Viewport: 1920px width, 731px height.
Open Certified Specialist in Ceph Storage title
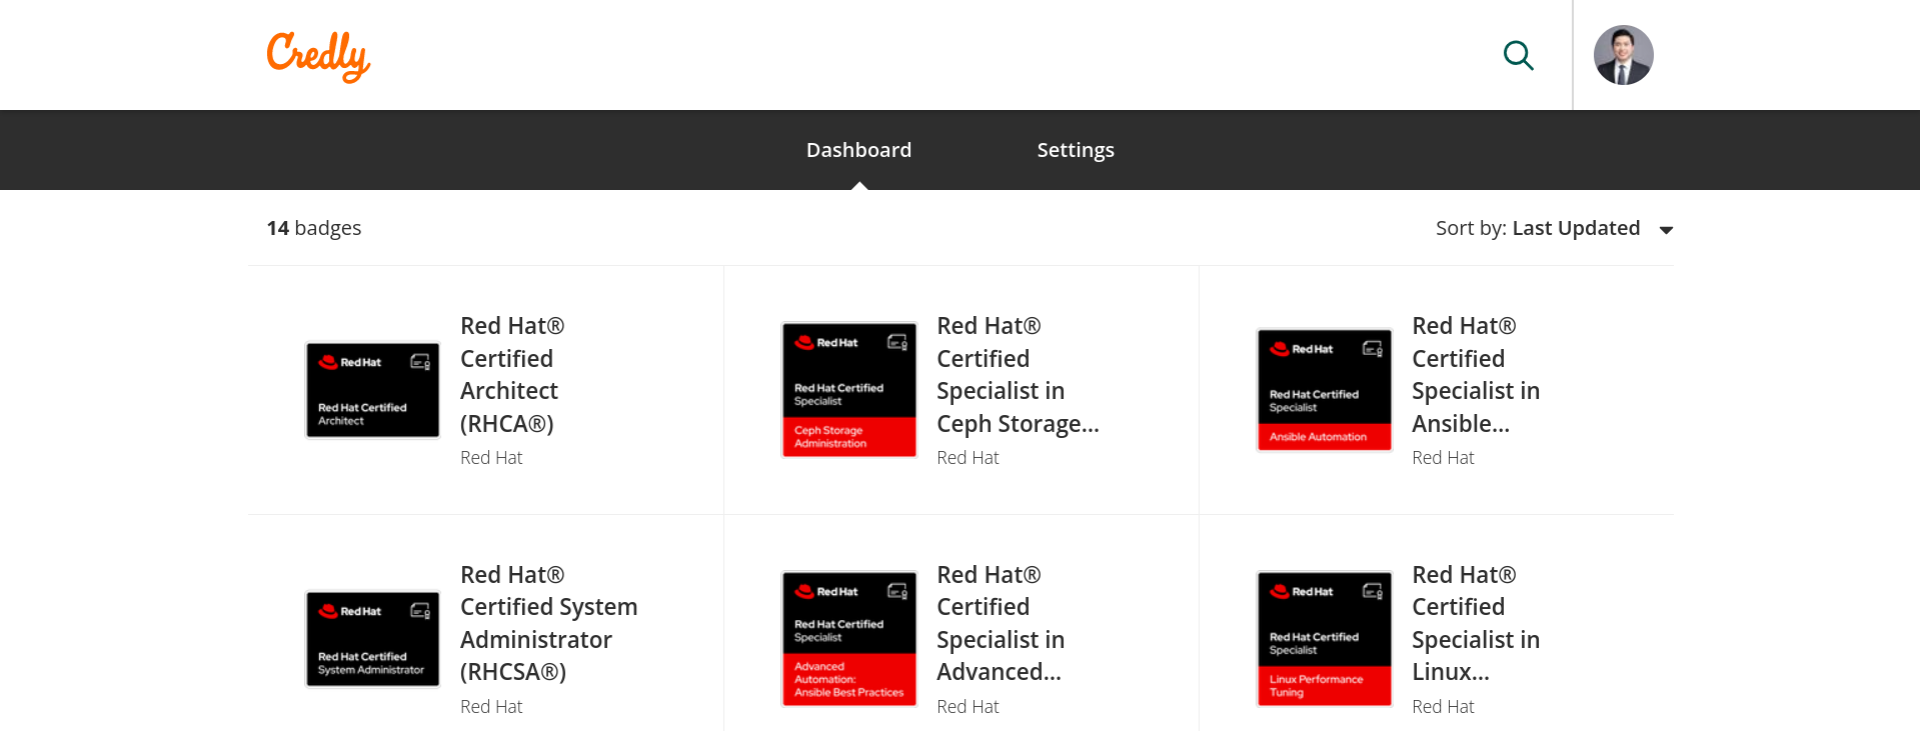click(1018, 375)
